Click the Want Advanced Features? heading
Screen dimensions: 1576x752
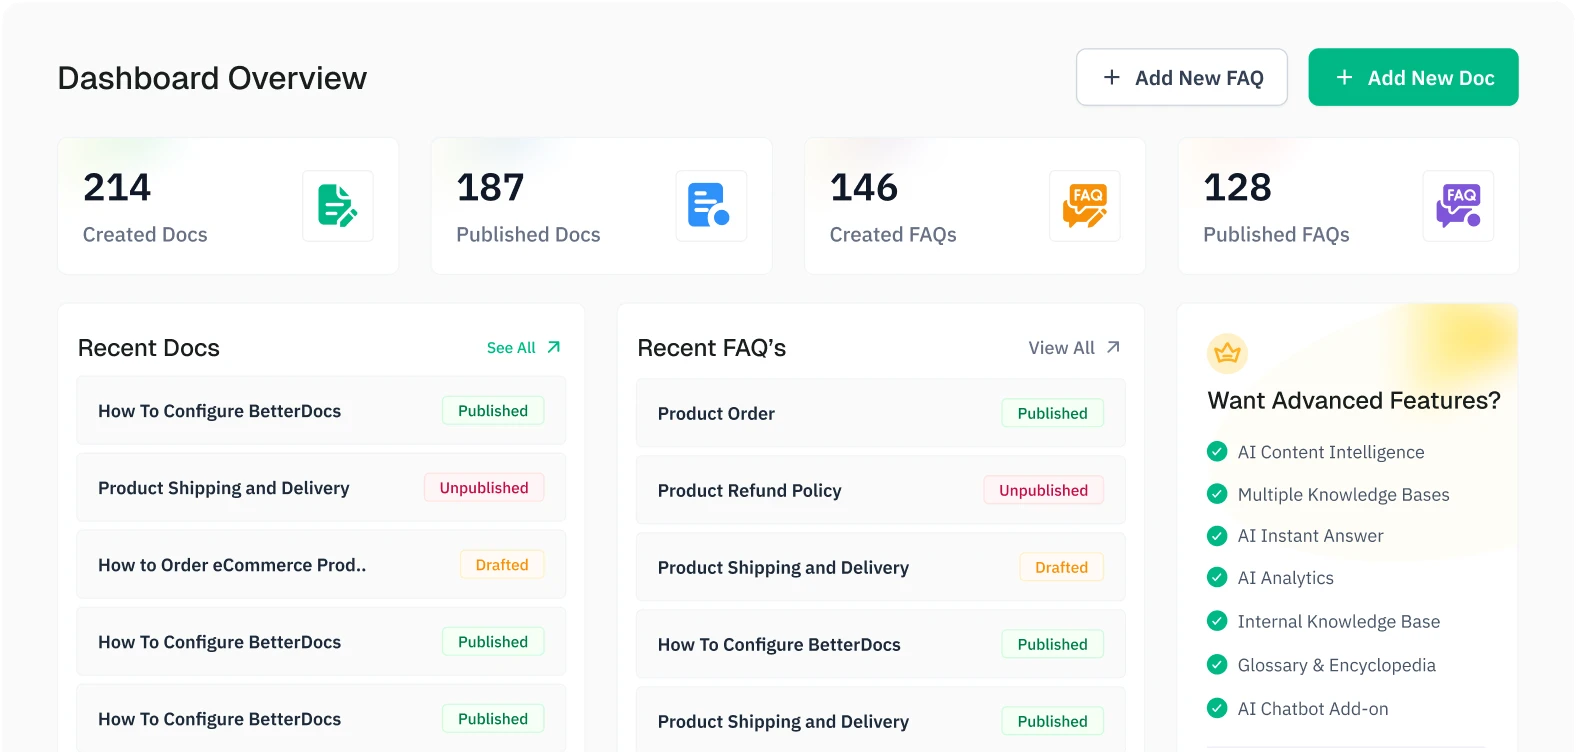[x=1354, y=400]
